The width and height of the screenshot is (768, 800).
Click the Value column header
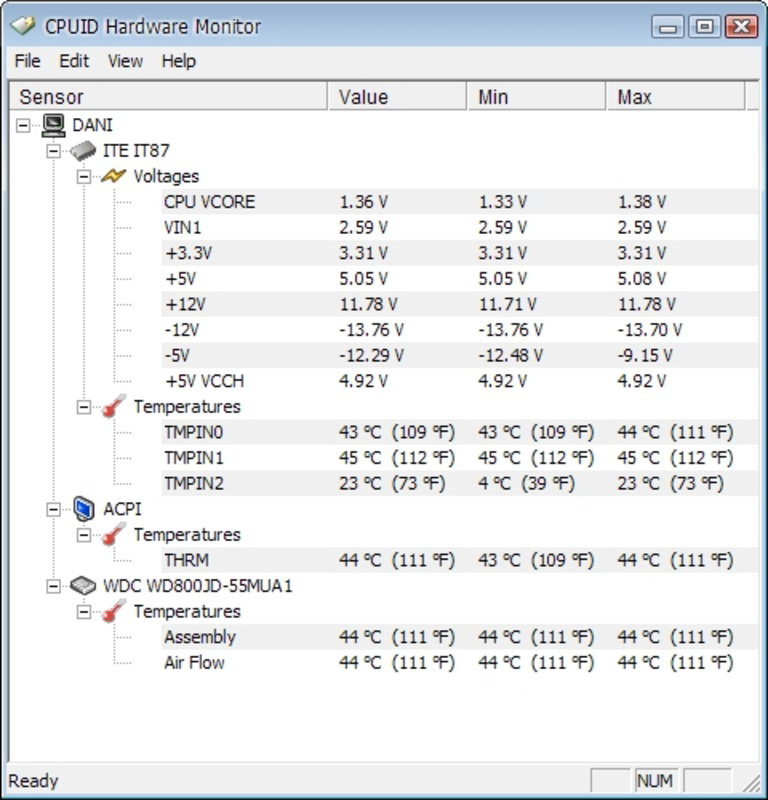pos(397,96)
